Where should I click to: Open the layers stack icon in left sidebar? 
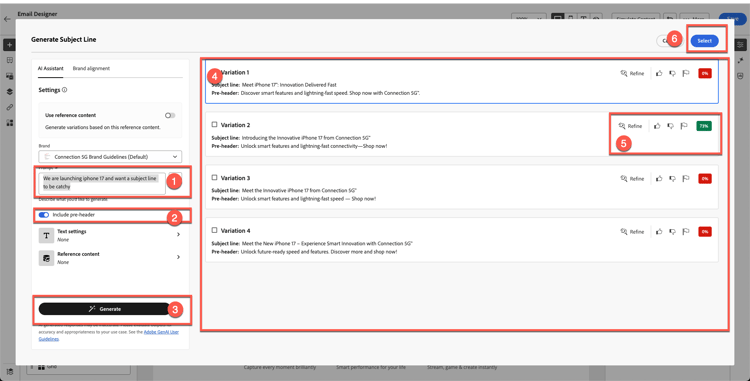click(x=9, y=91)
